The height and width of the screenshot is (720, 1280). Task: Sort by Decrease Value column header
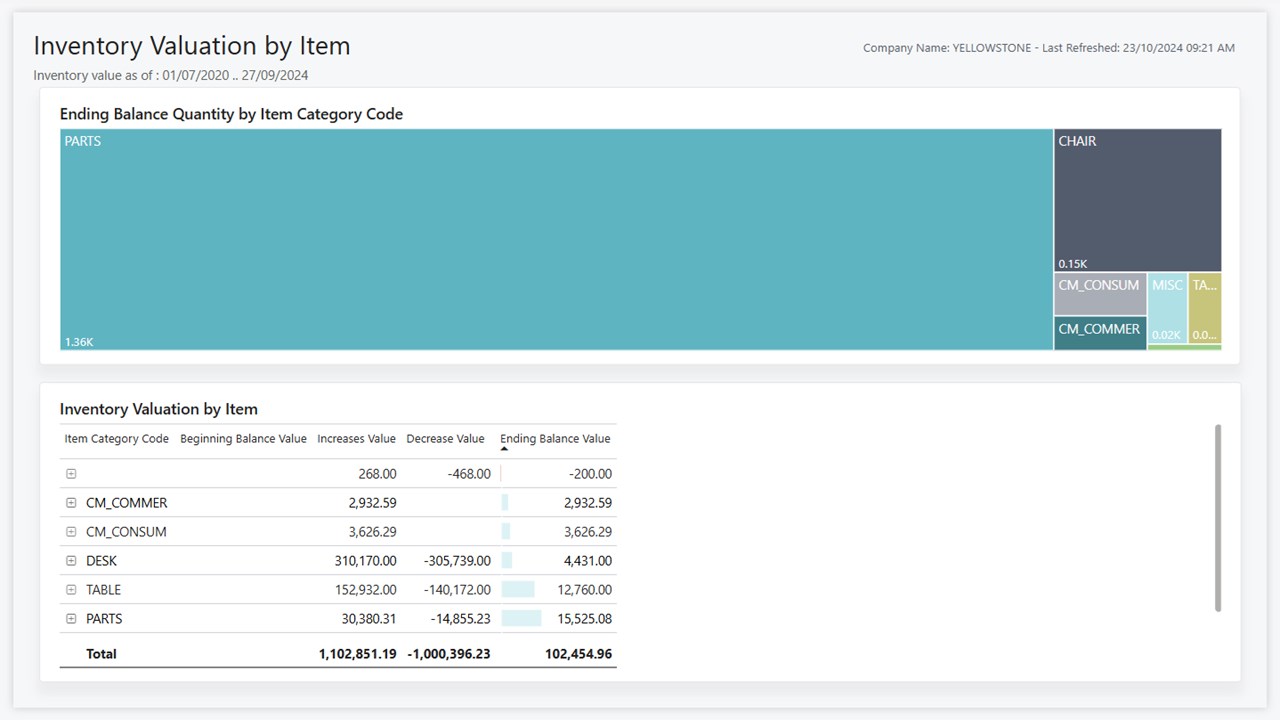[445, 439]
